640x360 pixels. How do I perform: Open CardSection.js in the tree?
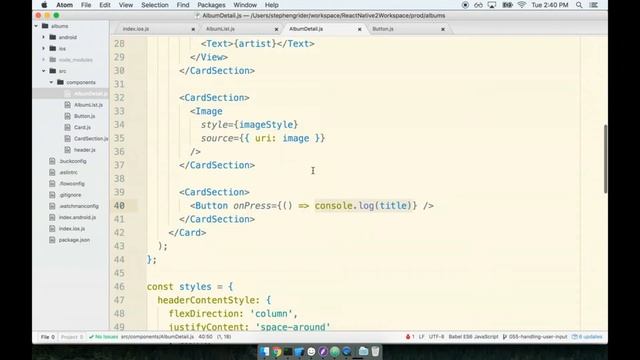[x=91, y=139]
